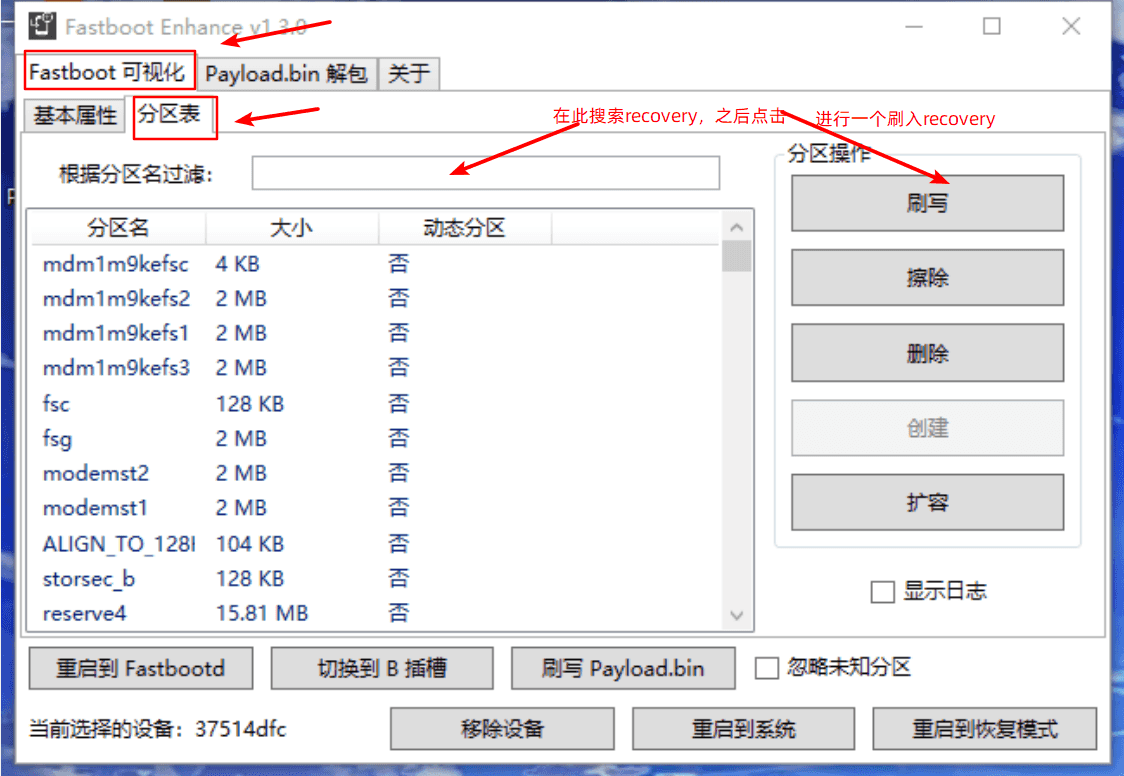Toggle the 忽略未知分区 checkbox
Viewport: 1124px width, 776px height.
tap(767, 668)
